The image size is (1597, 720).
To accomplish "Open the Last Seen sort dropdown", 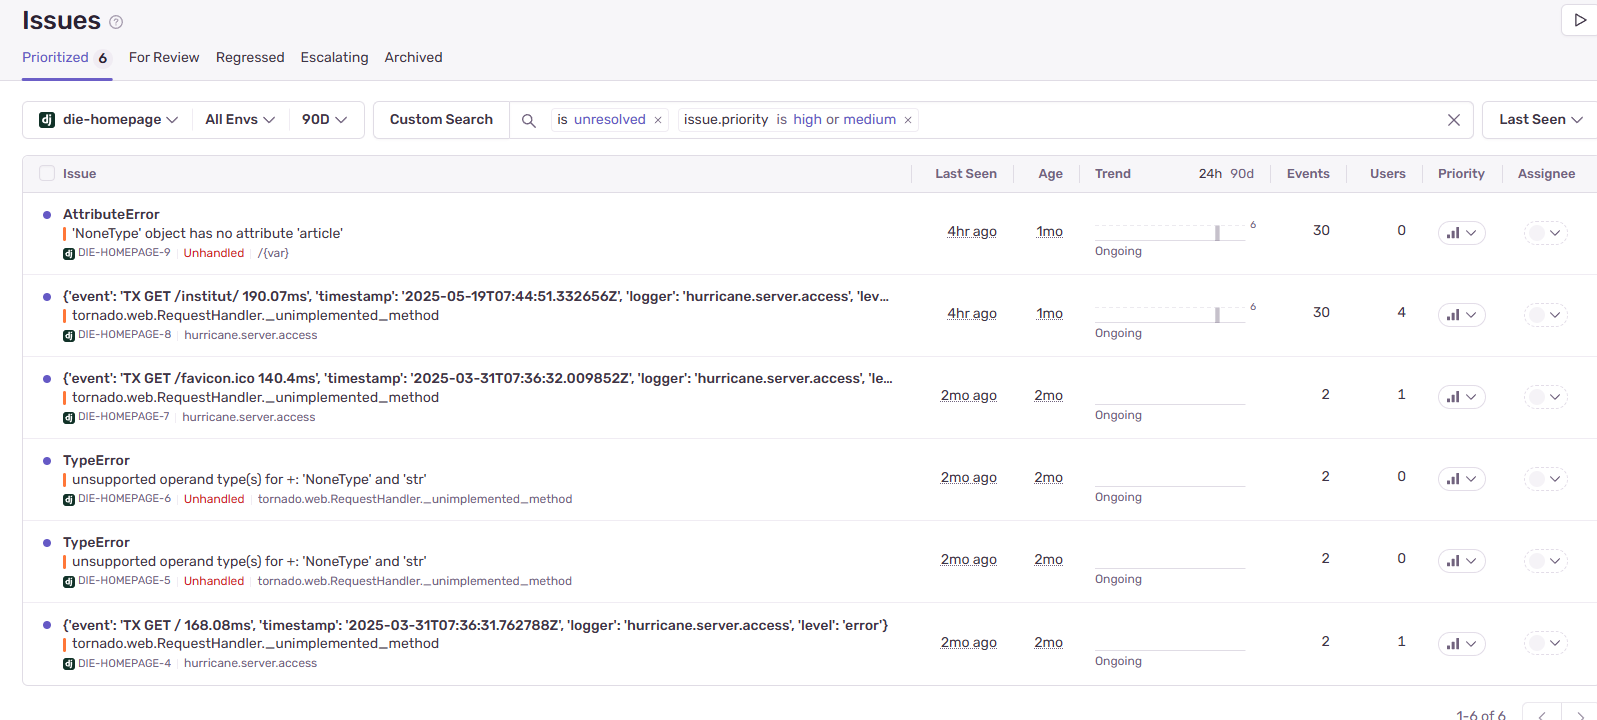I will click(x=1540, y=120).
